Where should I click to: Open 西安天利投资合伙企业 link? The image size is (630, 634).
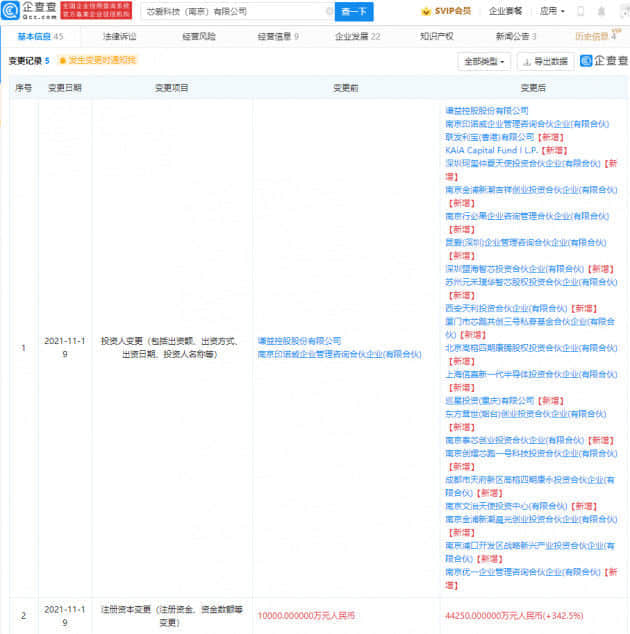[506, 309]
